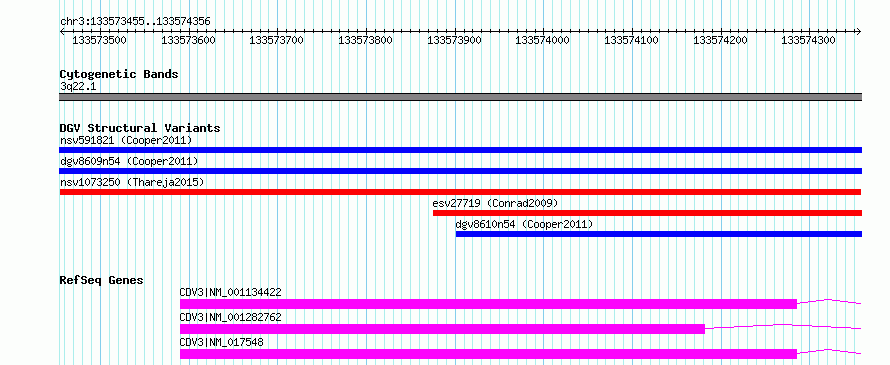Click the DGV Structural Variants track title
Screen dimensions: 890x365
click(140, 128)
